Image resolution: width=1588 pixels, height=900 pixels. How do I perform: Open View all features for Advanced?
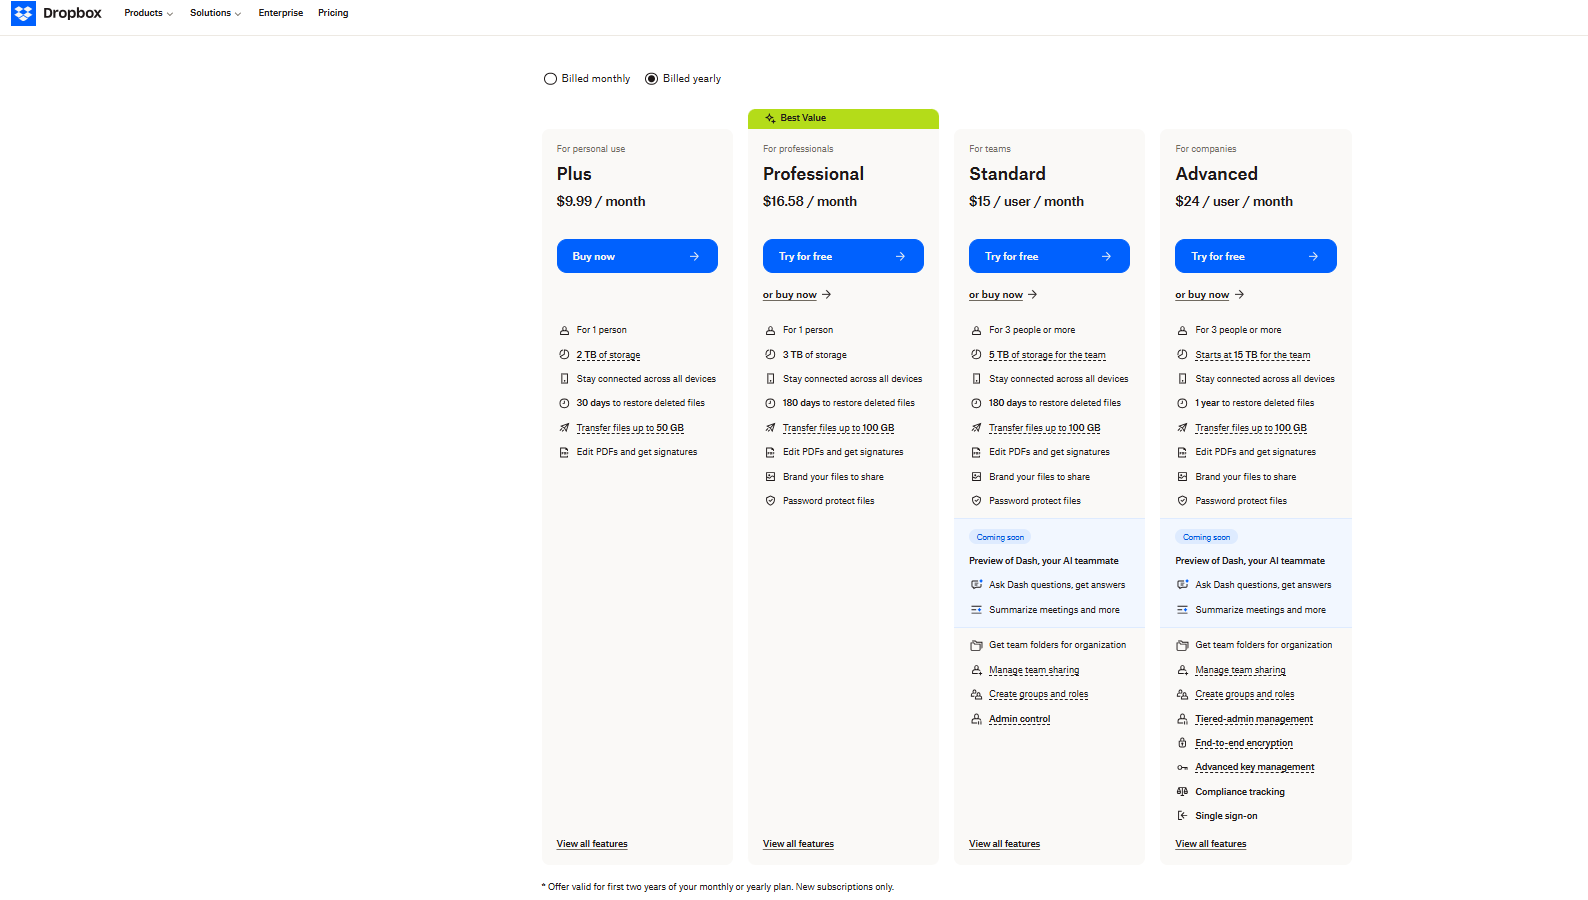click(x=1211, y=844)
